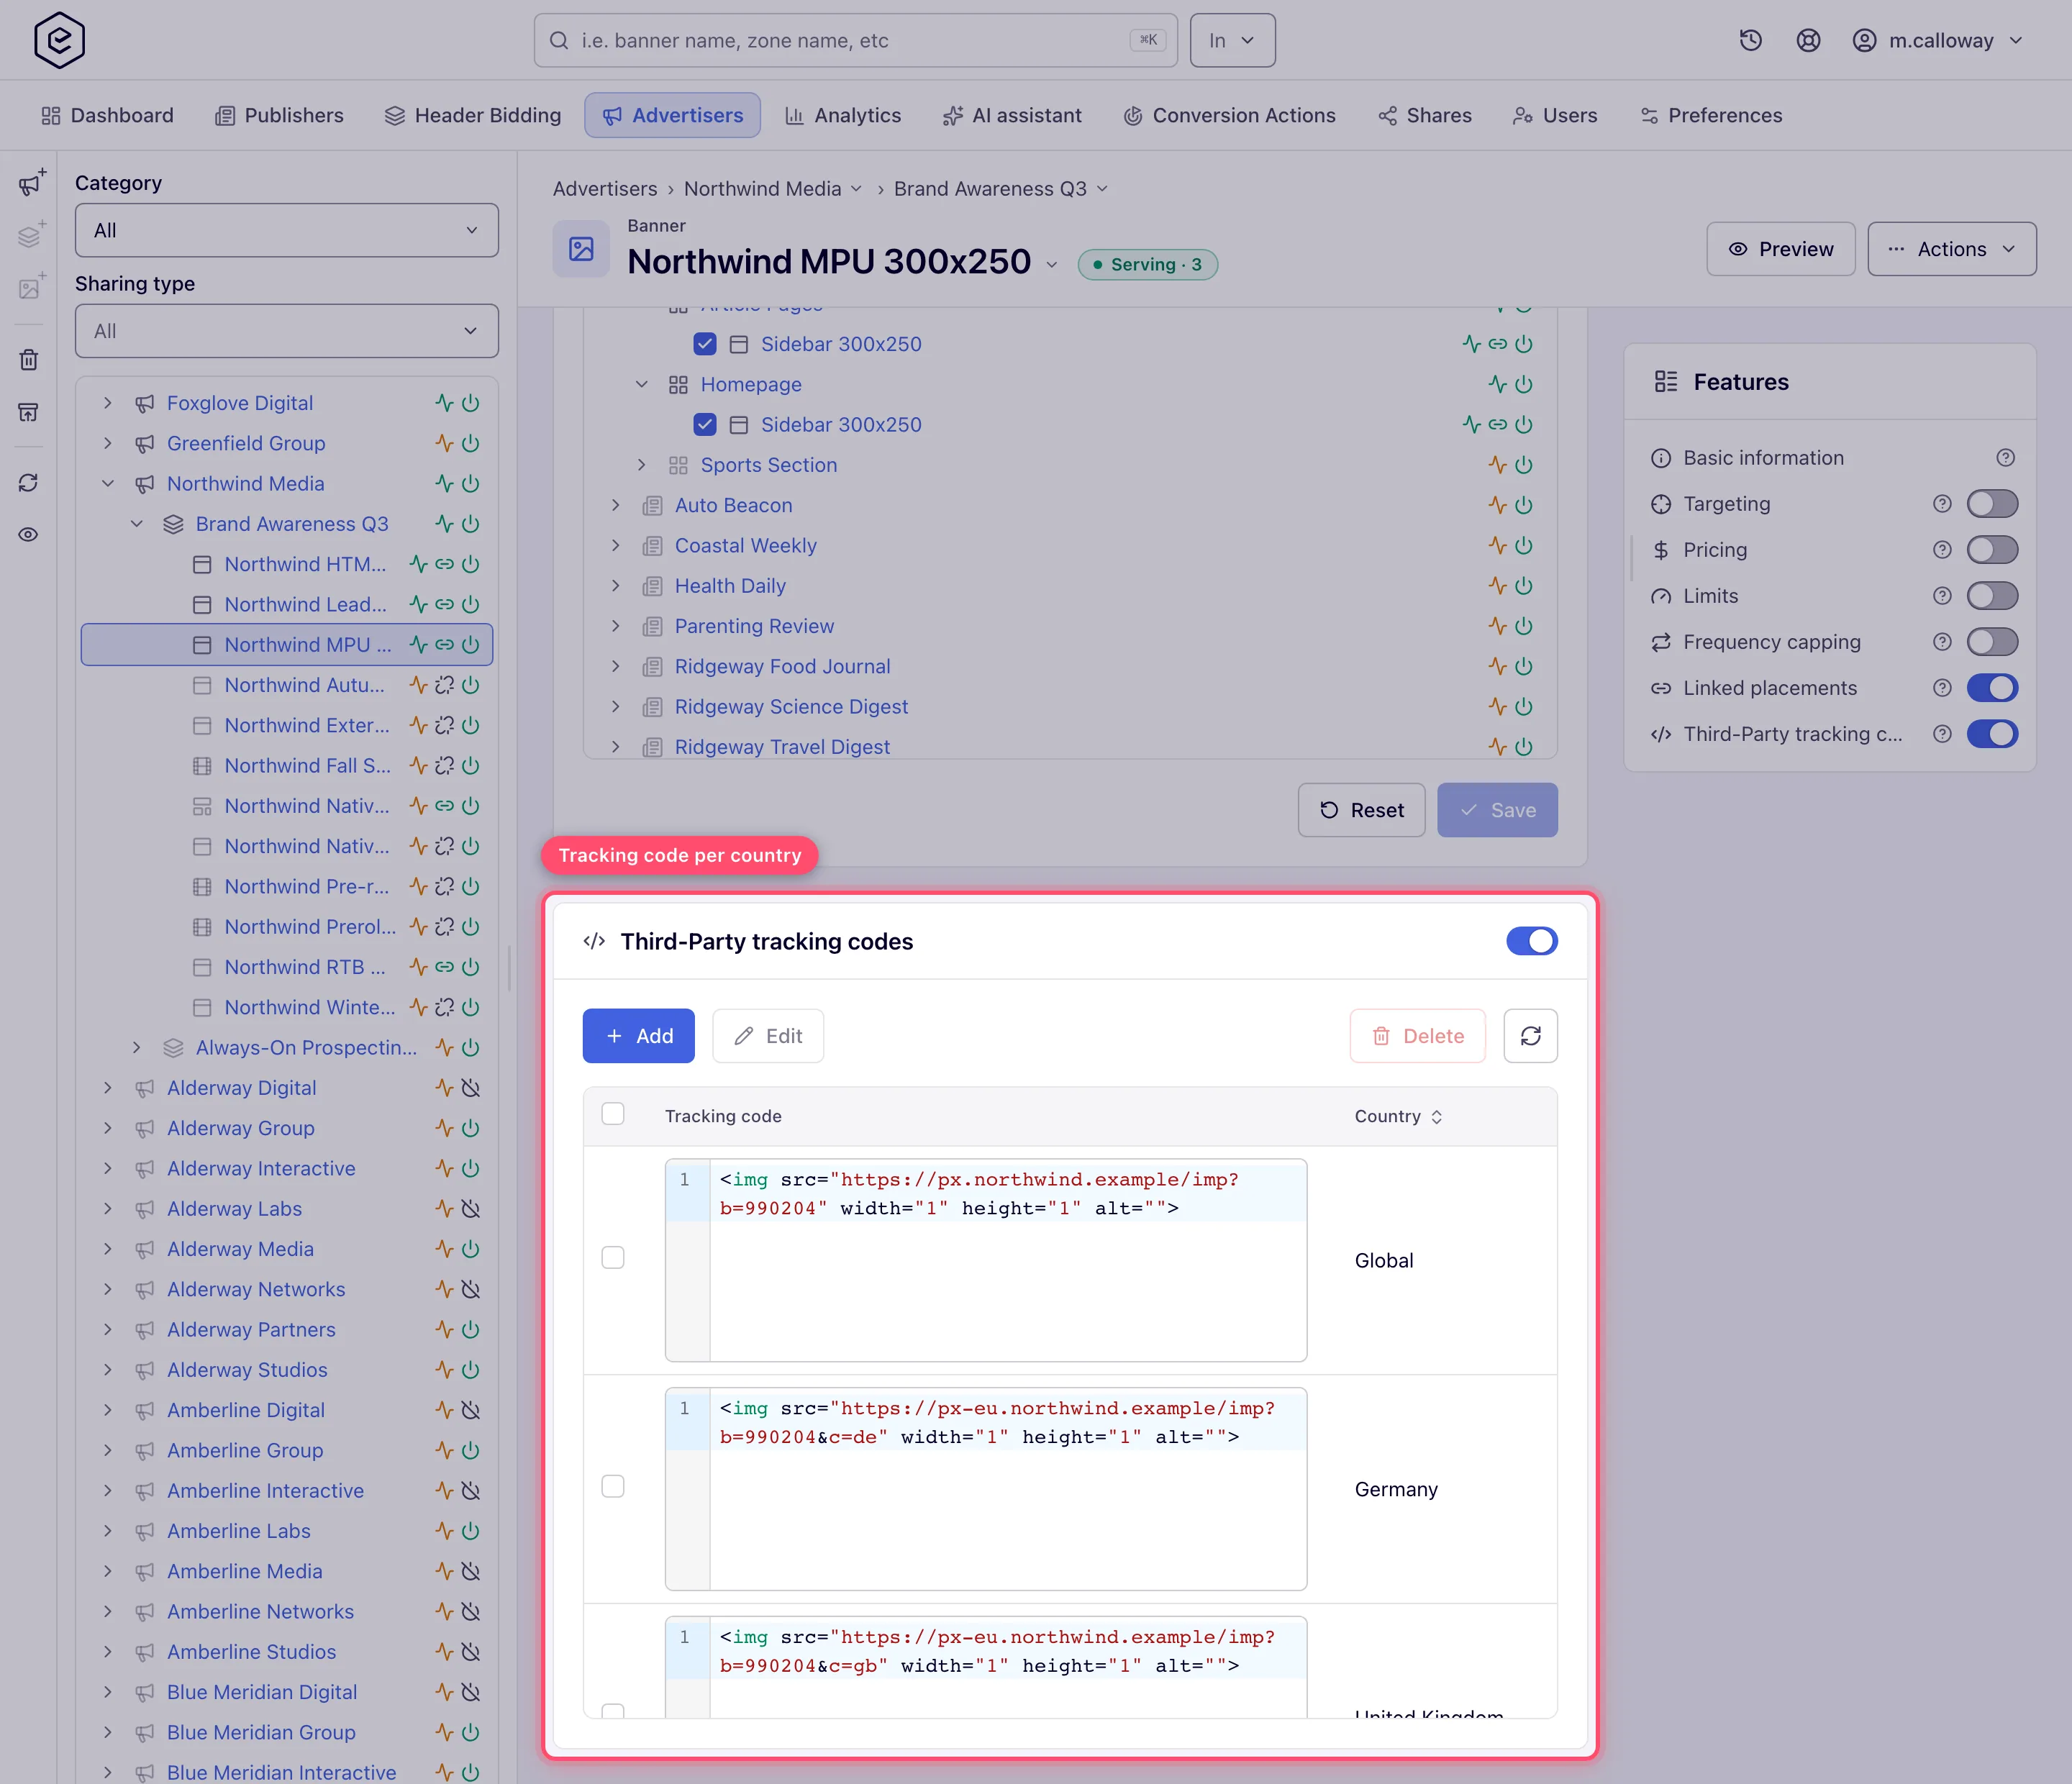
Task: Click link icon on Northwind HTM... row
Action: pyautogui.click(x=444, y=564)
